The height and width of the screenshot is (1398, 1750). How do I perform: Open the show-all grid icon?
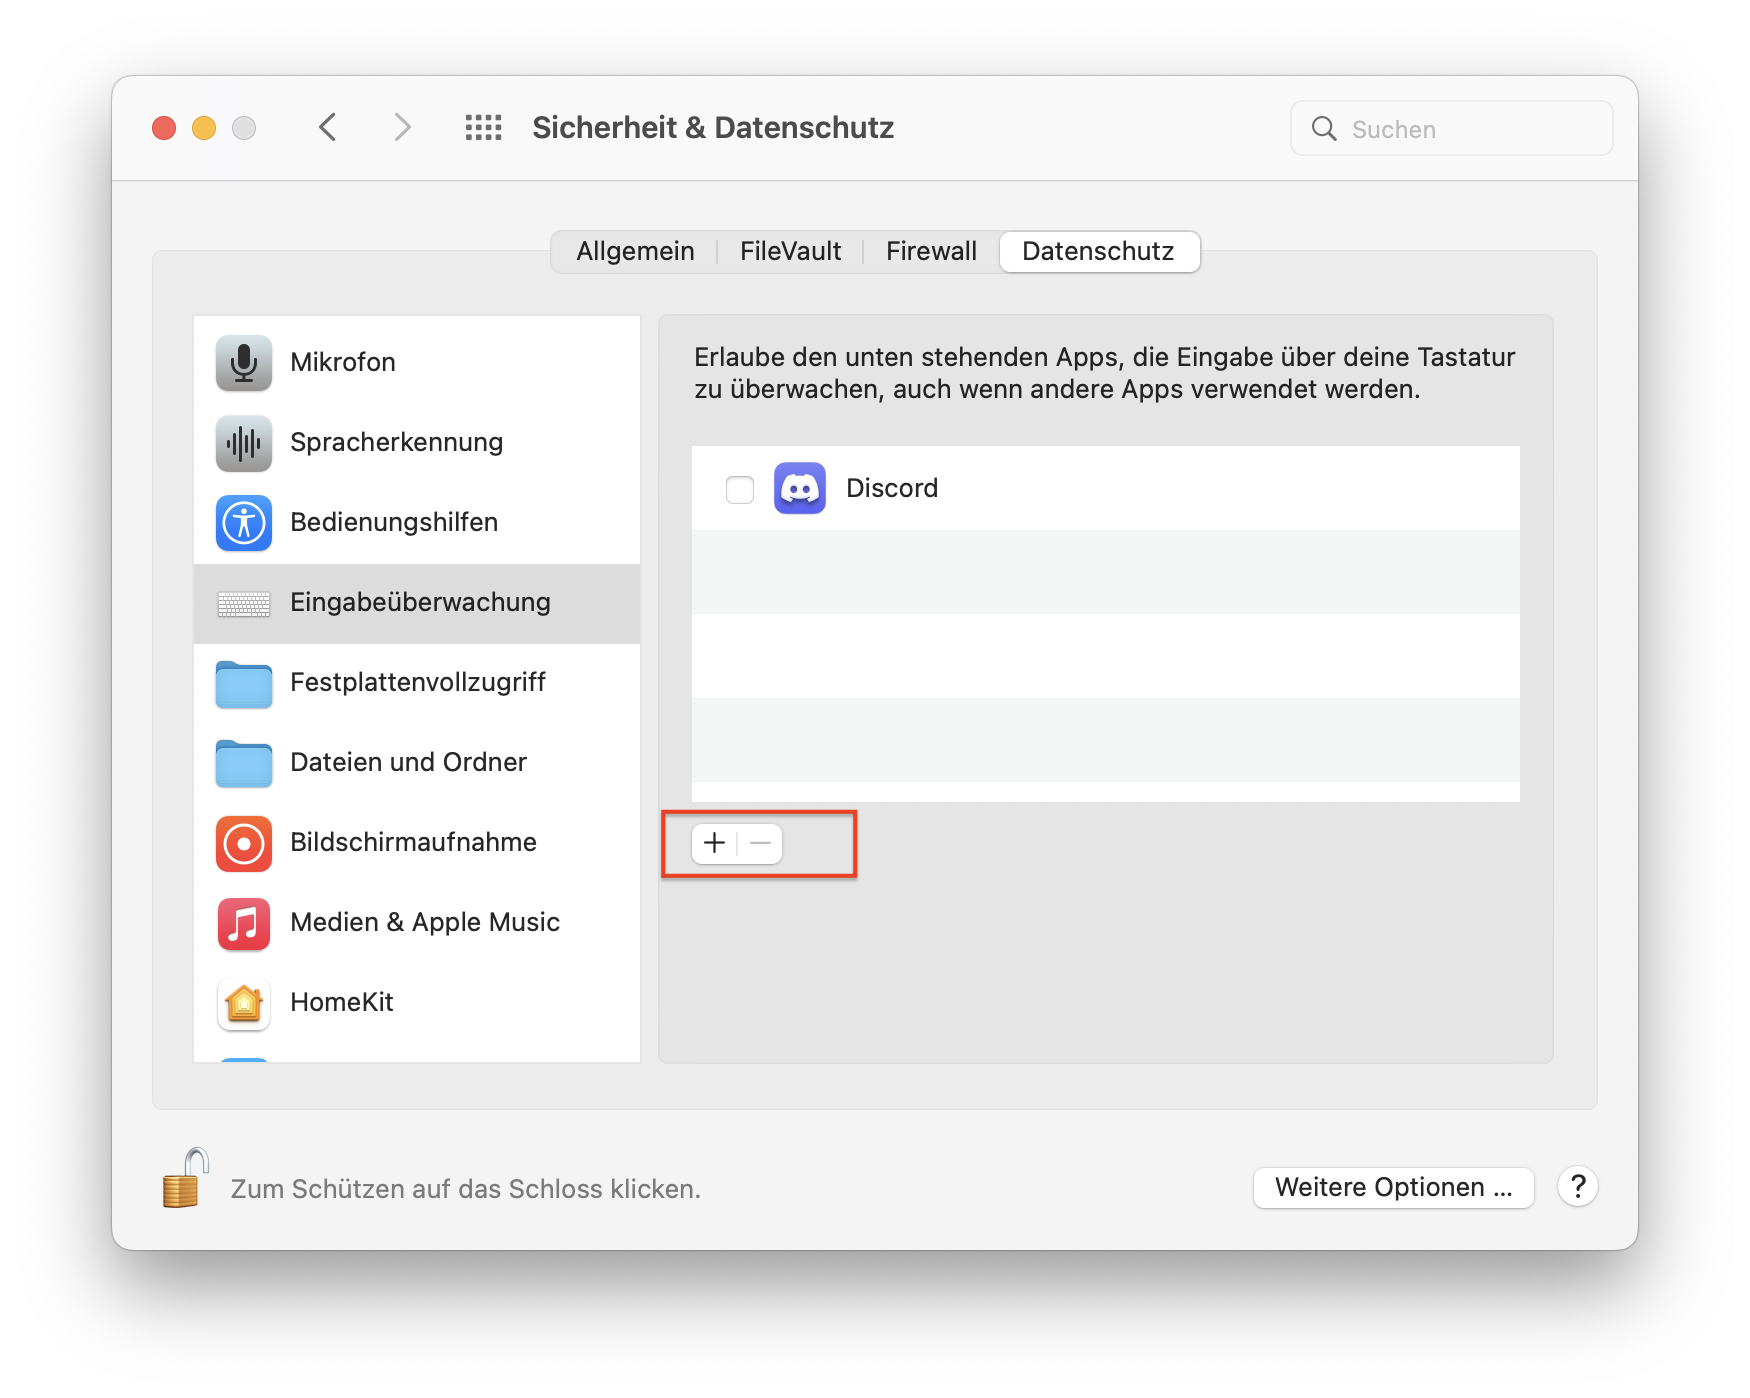click(483, 128)
